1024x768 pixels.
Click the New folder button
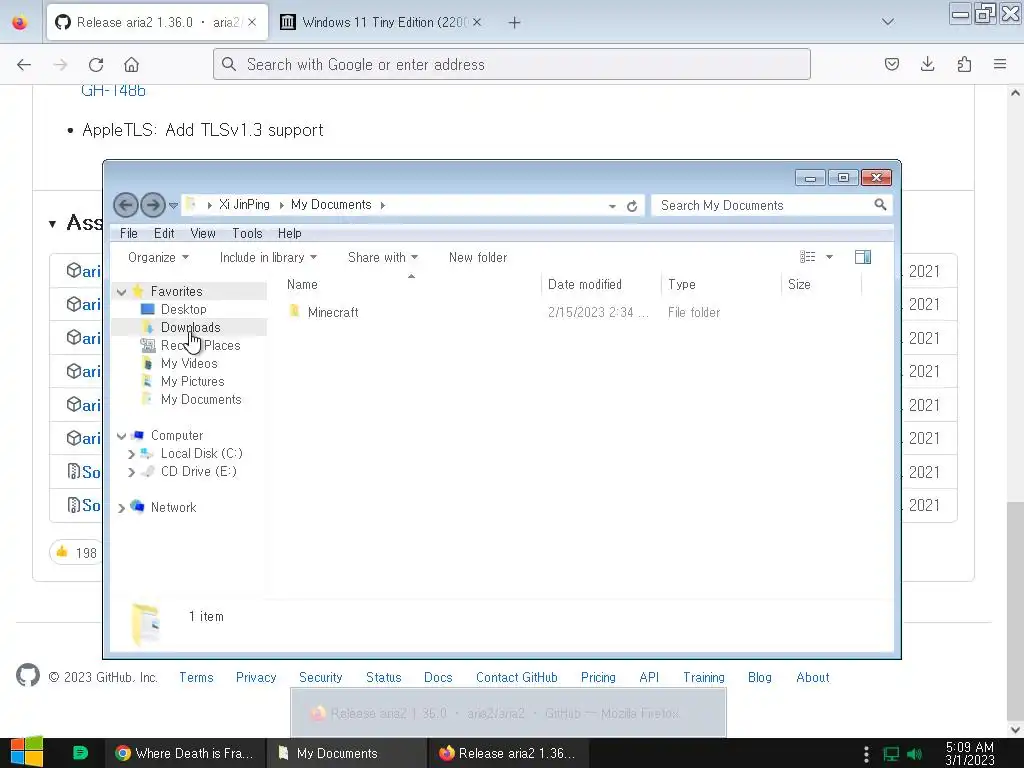click(x=478, y=257)
